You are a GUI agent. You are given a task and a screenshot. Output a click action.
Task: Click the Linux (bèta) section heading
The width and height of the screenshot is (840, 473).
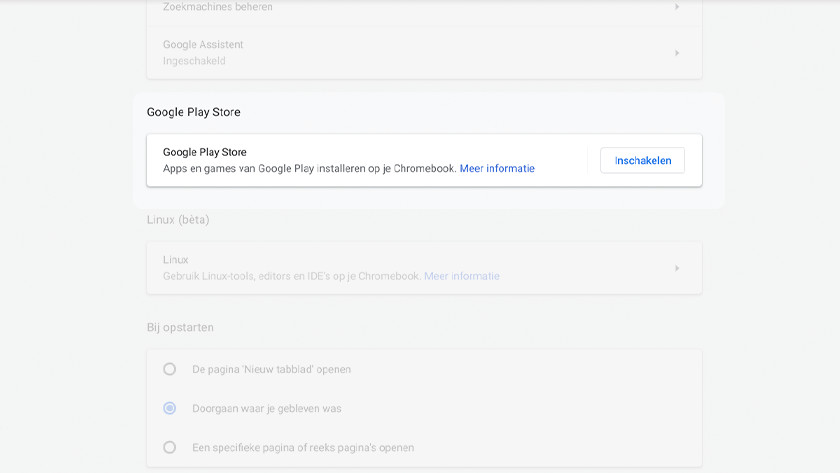[178, 219]
